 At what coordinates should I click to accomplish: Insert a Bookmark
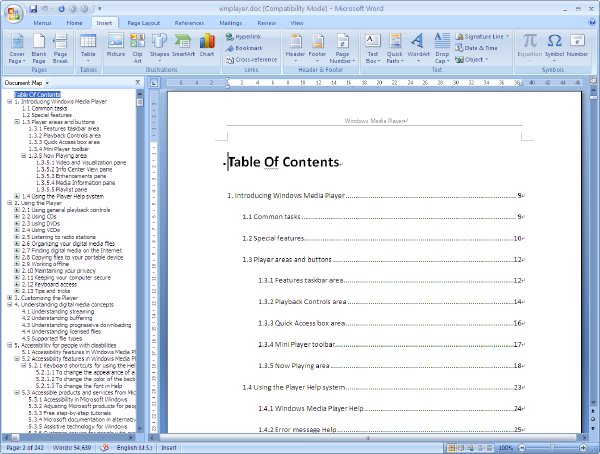point(244,48)
